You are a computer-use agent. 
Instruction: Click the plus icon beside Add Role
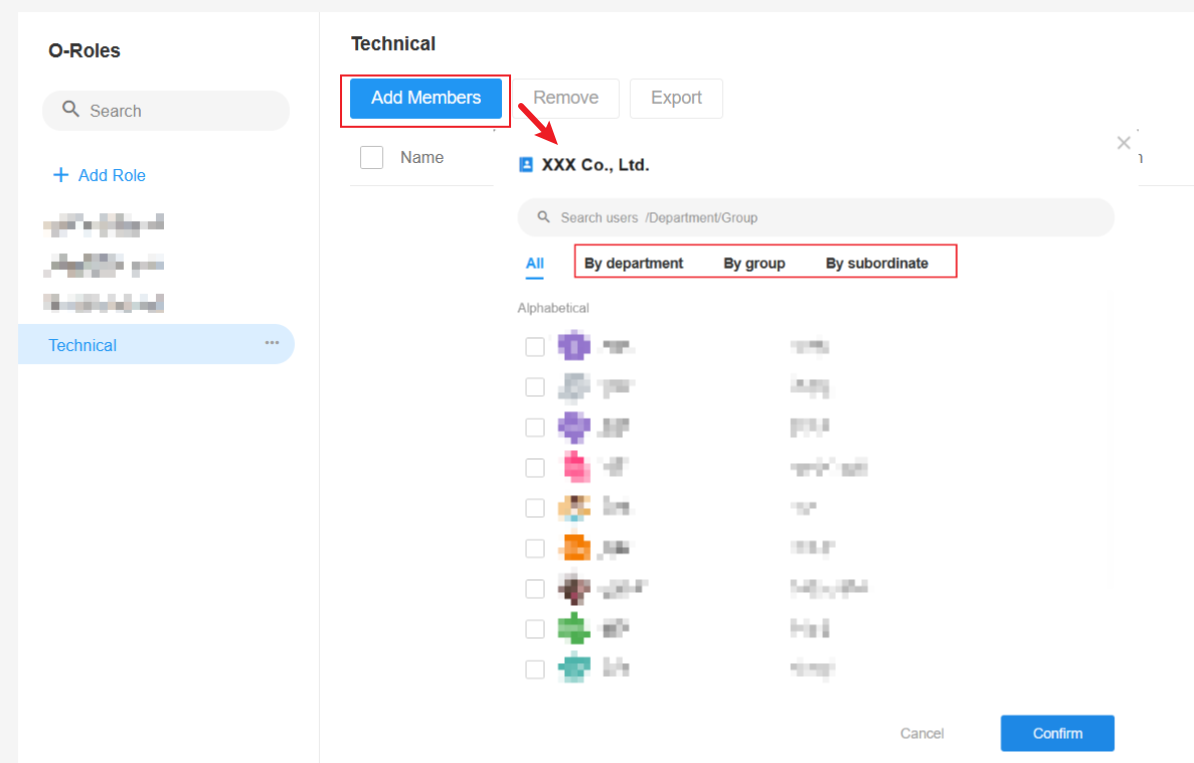[x=61, y=175]
